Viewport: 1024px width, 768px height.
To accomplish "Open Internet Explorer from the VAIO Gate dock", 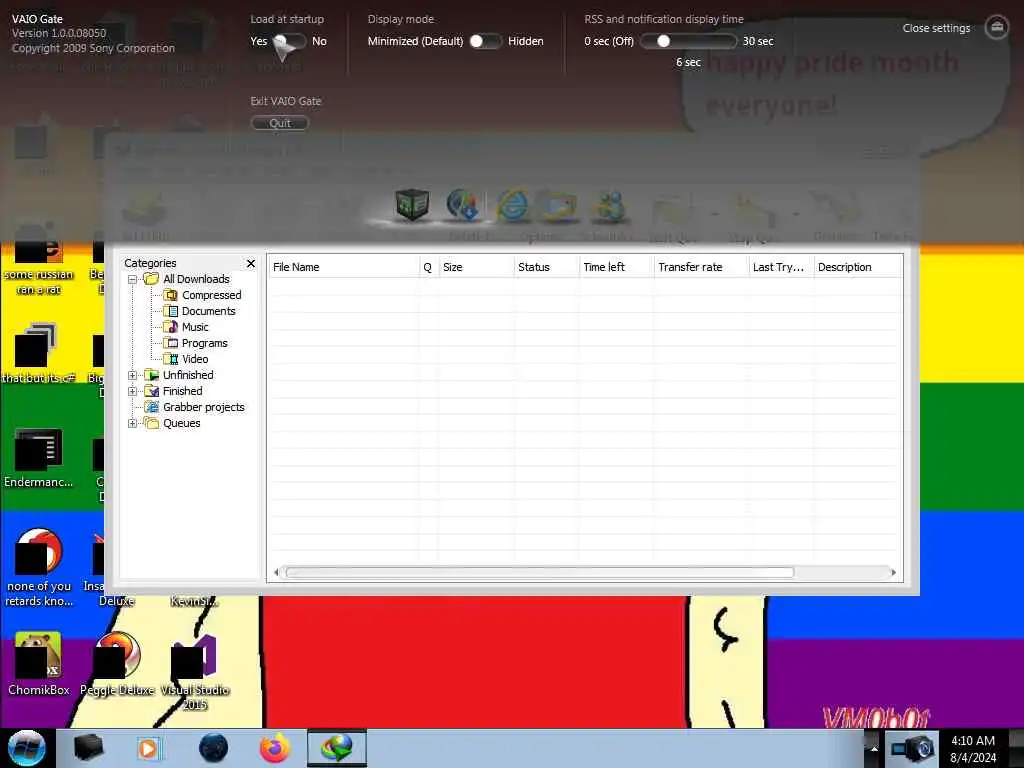I will point(513,204).
